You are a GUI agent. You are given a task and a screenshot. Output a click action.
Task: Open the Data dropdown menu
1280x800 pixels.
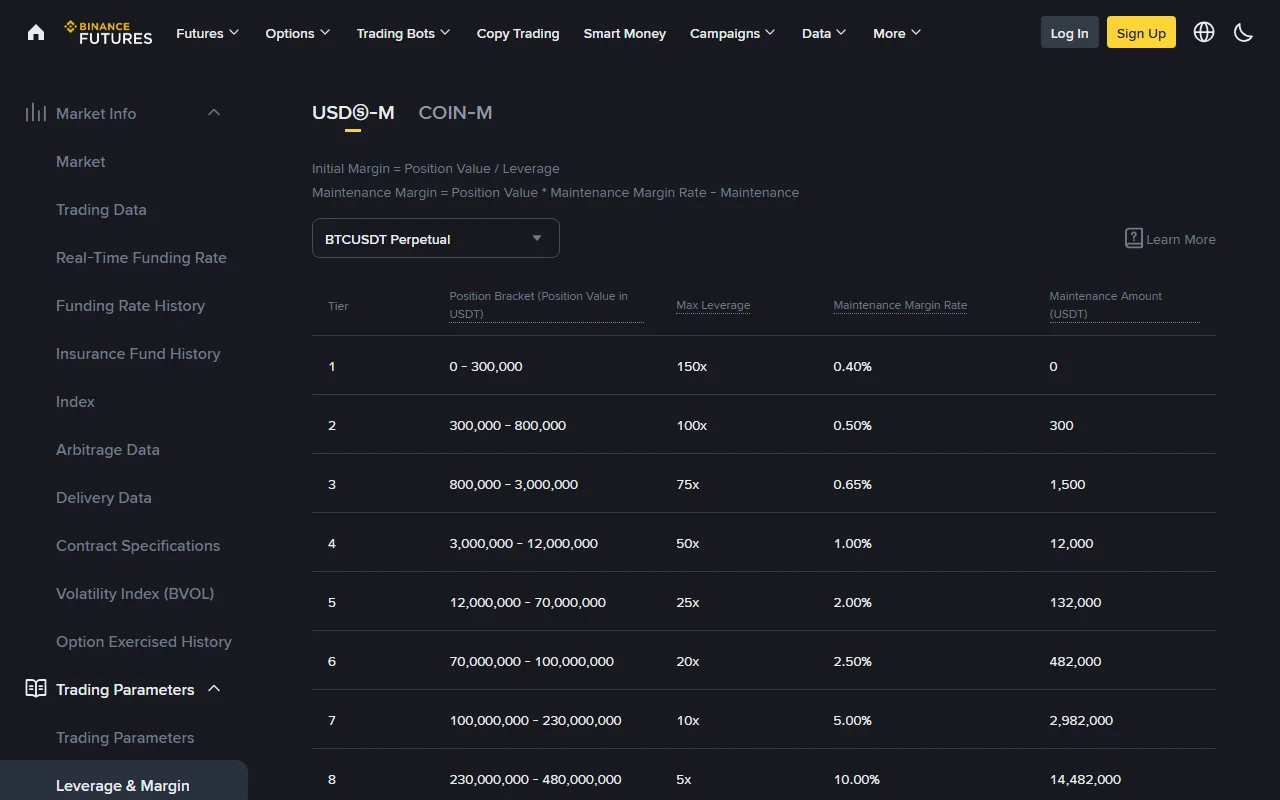point(824,33)
